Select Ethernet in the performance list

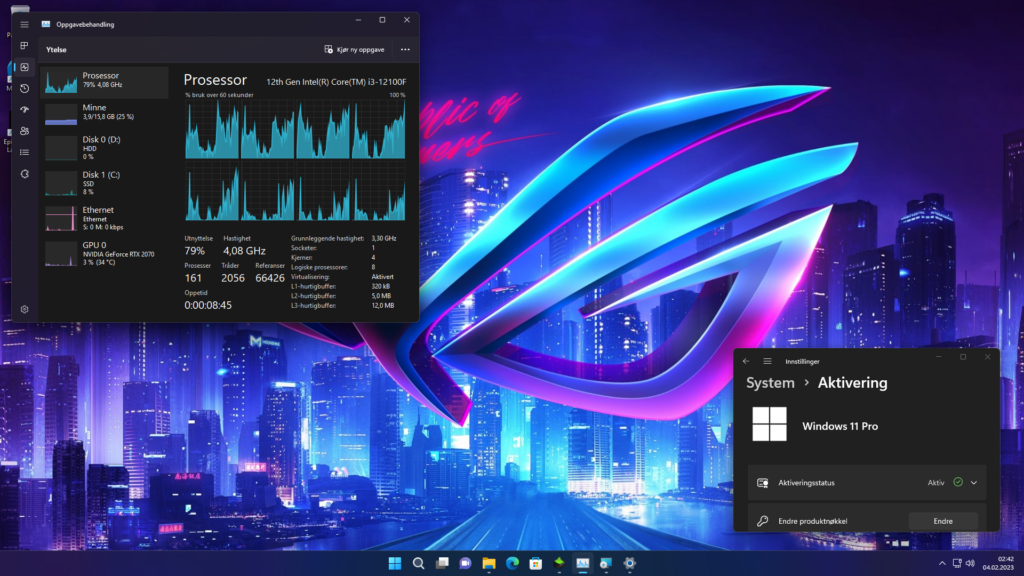pyautogui.click(x=104, y=219)
